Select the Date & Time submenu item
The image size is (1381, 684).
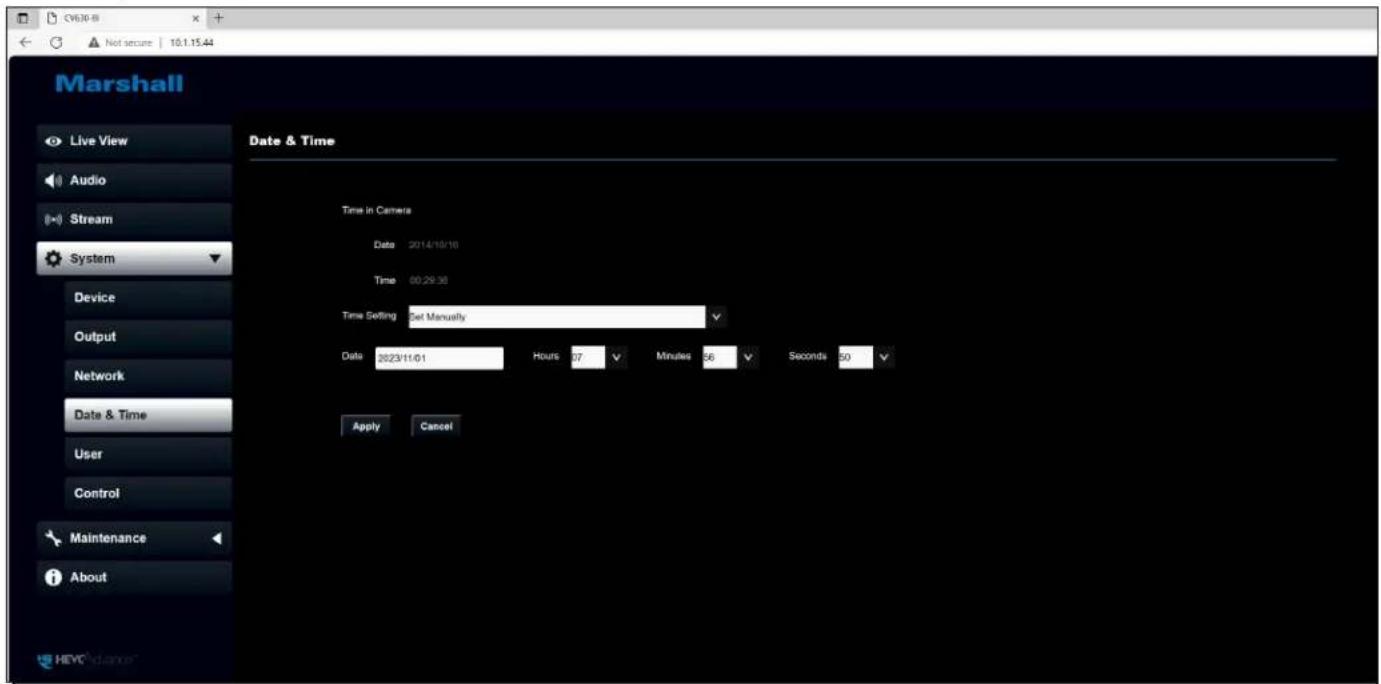tap(148, 415)
